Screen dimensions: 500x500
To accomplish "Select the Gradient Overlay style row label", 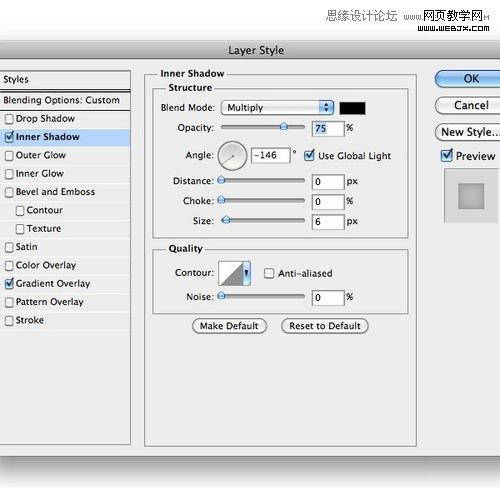I will pos(53,284).
